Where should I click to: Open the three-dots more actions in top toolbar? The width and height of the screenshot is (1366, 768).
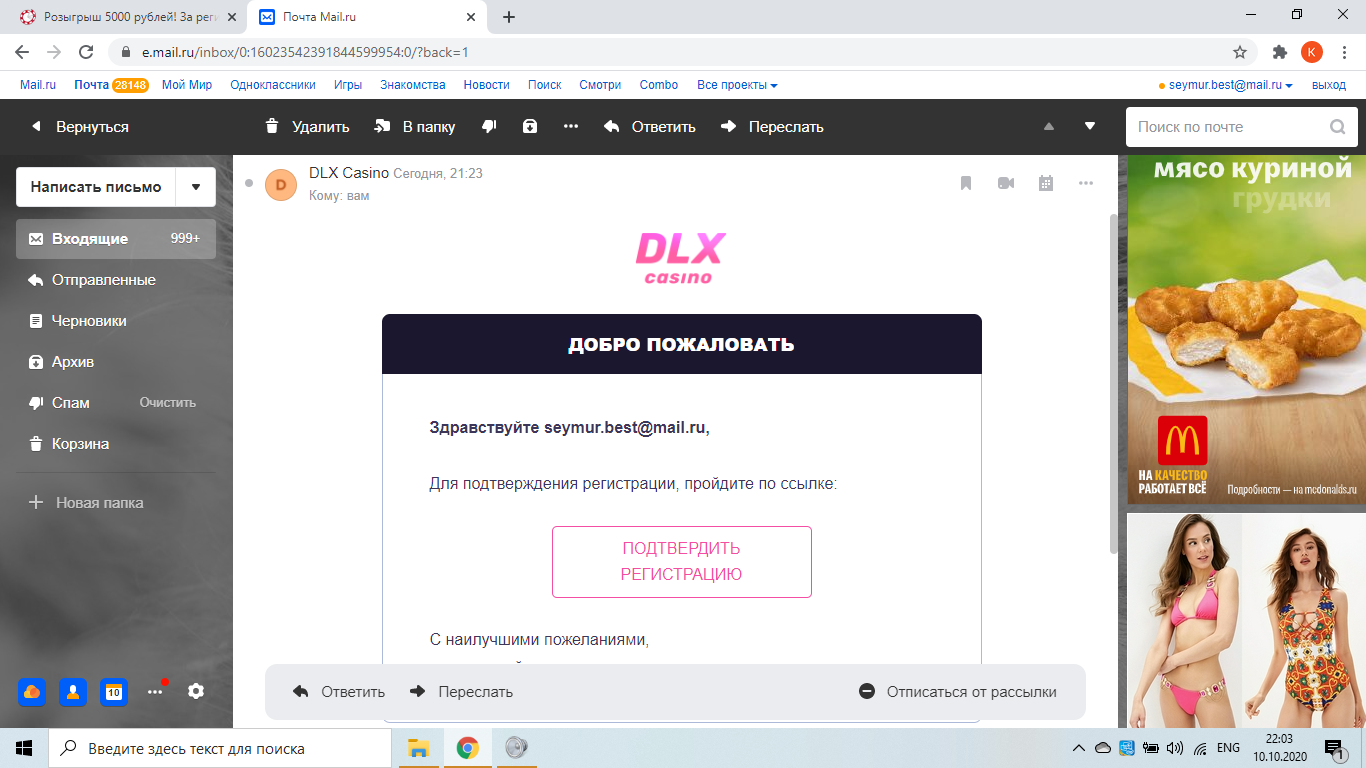click(571, 127)
